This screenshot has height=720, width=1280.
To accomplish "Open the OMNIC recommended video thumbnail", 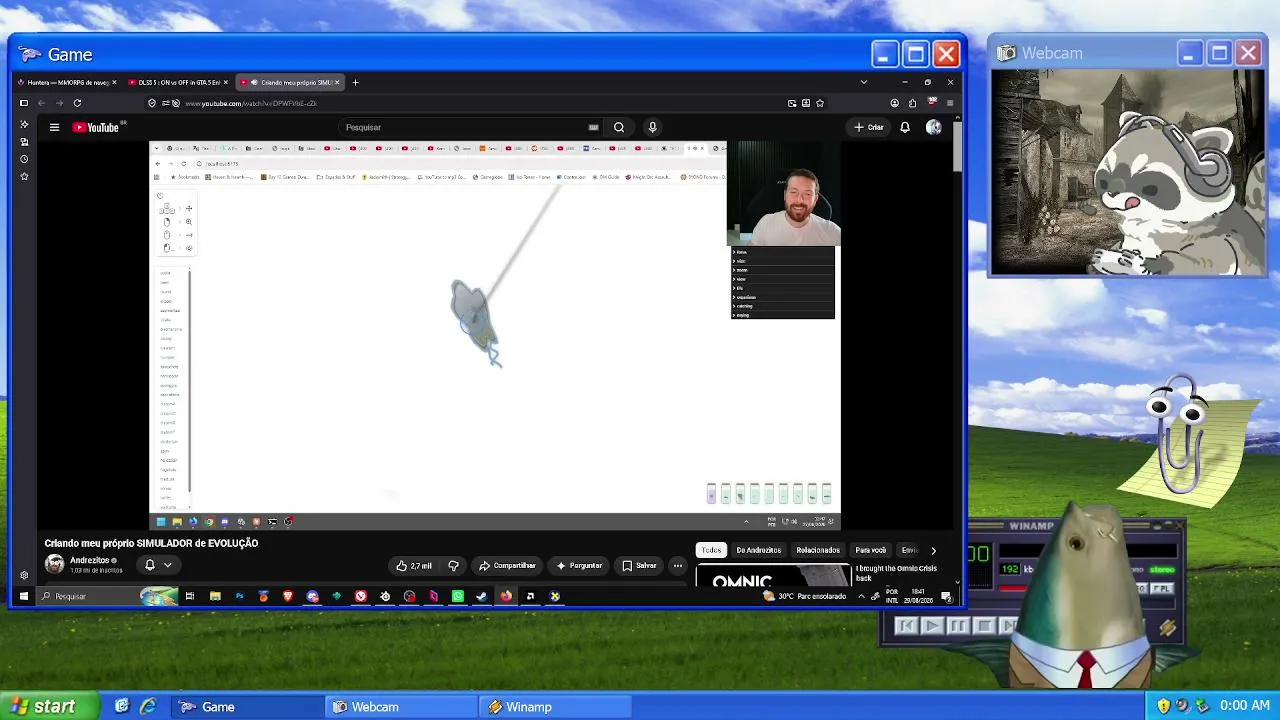I will (772, 575).
